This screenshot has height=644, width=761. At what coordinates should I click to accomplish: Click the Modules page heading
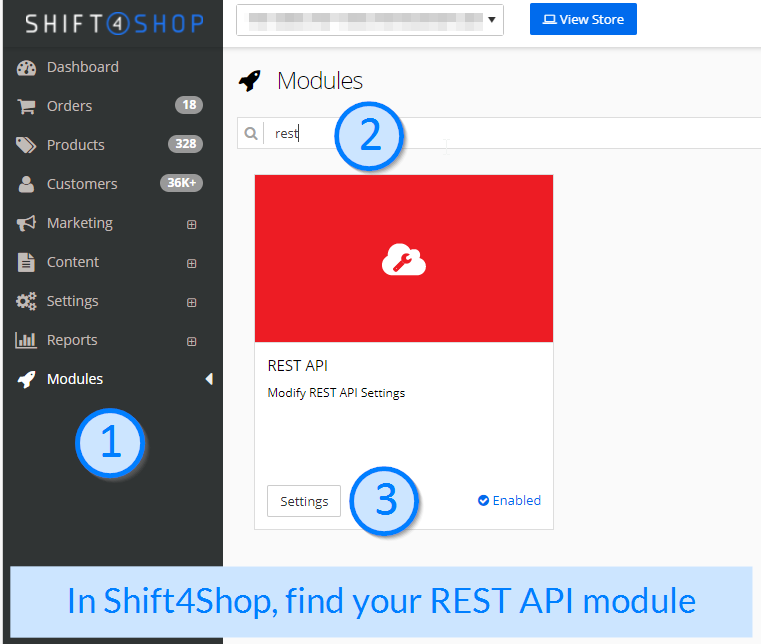pos(320,81)
